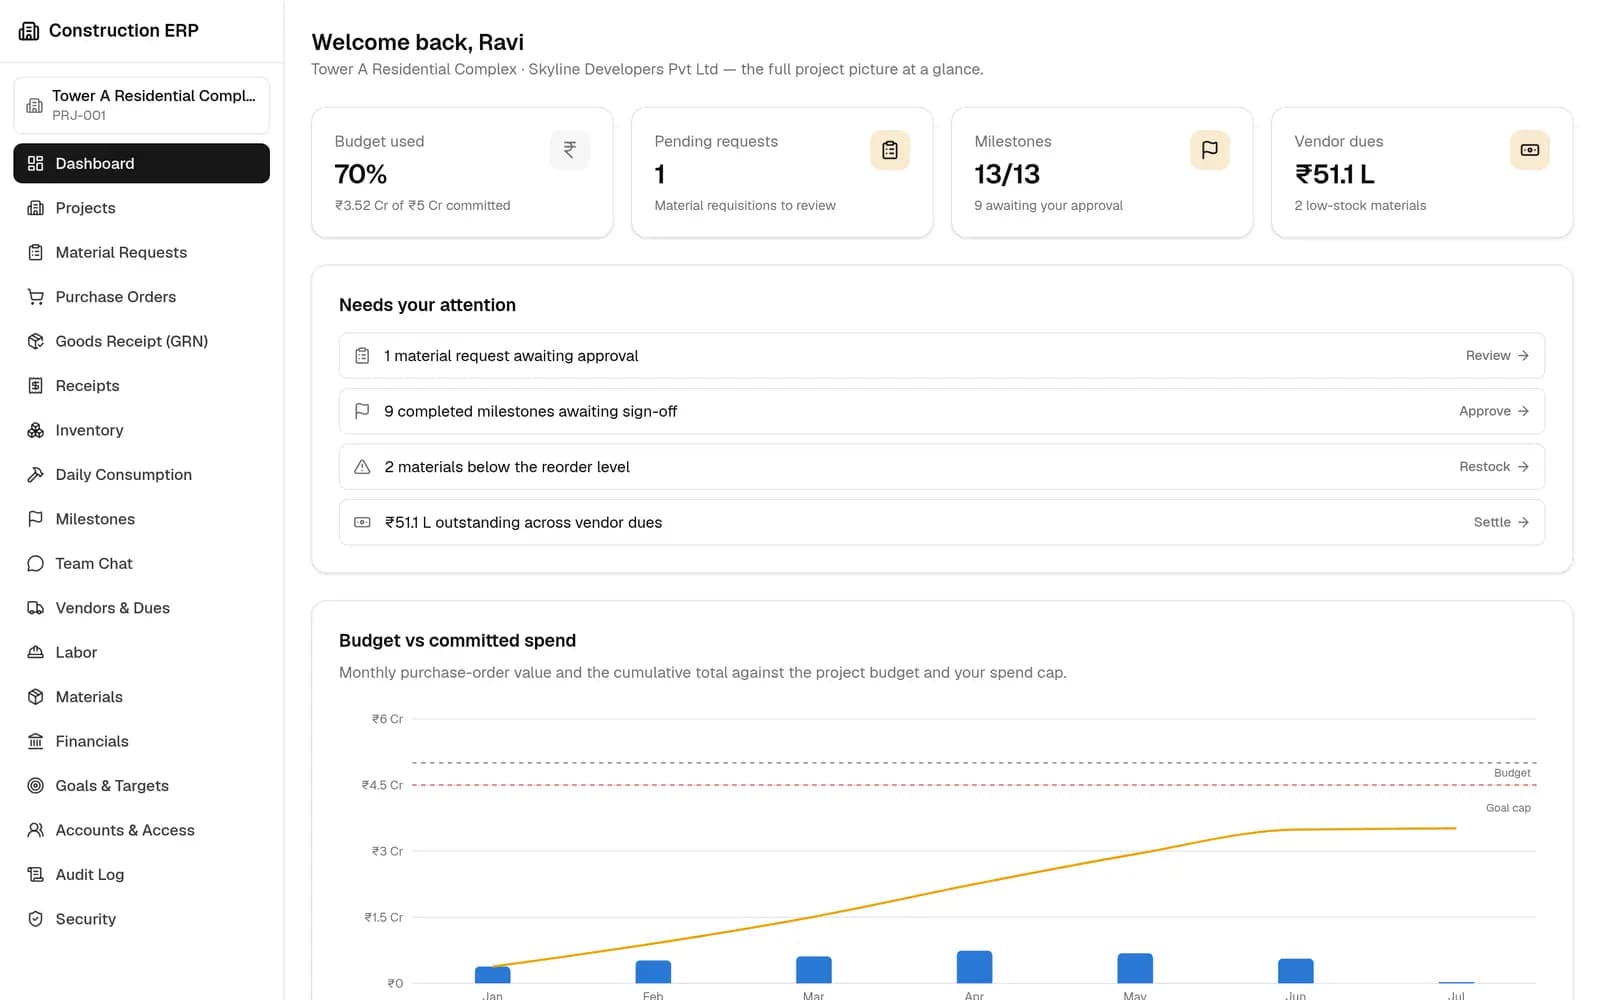This screenshot has width=1600, height=1000.
Task: Click the Goods Receipt package icon
Action: pyautogui.click(x=36, y=341)
